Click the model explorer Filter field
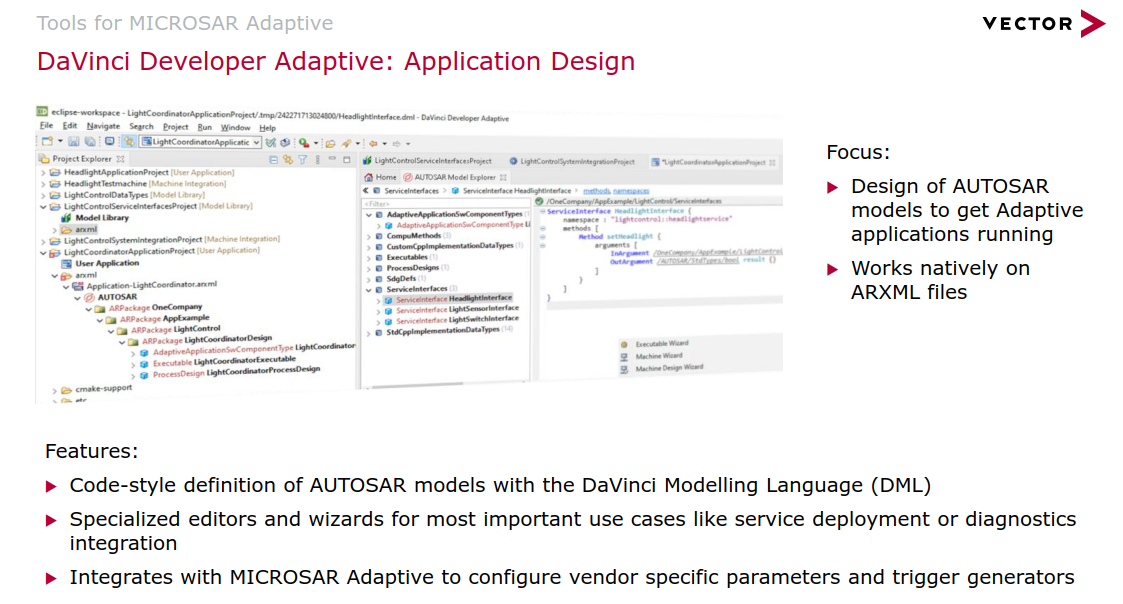Image resolution: width=1123 pixels, height=604 pixels. click(x=445, y=204)
